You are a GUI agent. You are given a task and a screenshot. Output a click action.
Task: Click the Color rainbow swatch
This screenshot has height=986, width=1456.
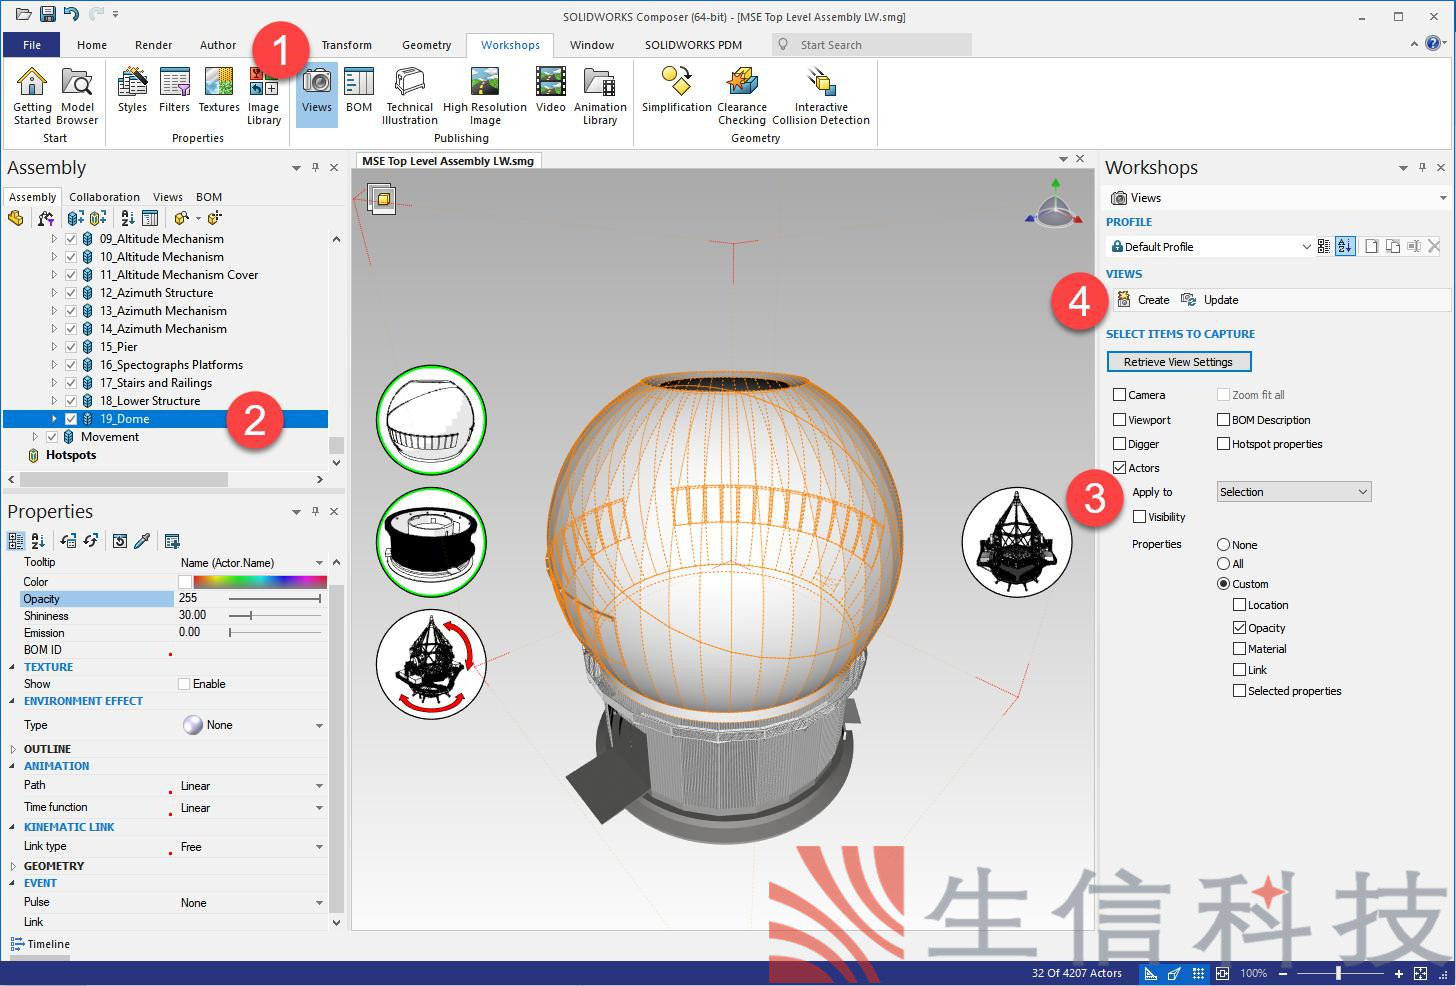260,581
